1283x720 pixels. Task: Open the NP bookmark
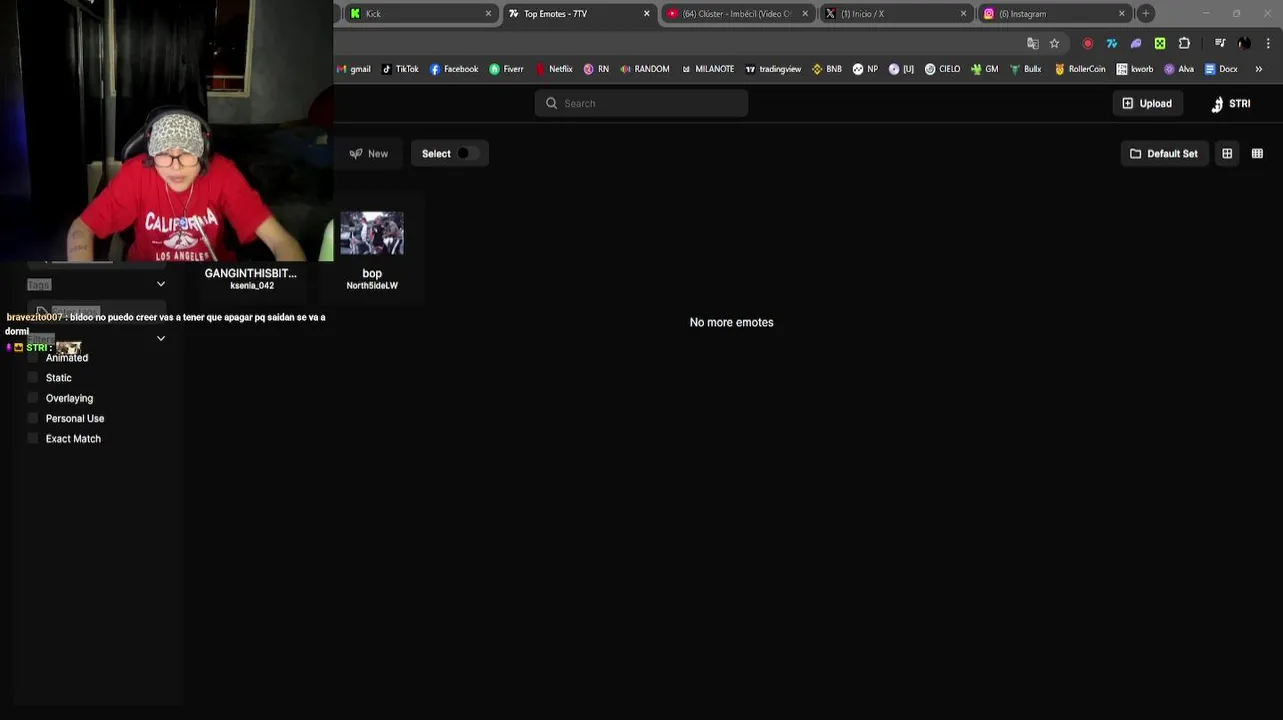tap(865, 69)
